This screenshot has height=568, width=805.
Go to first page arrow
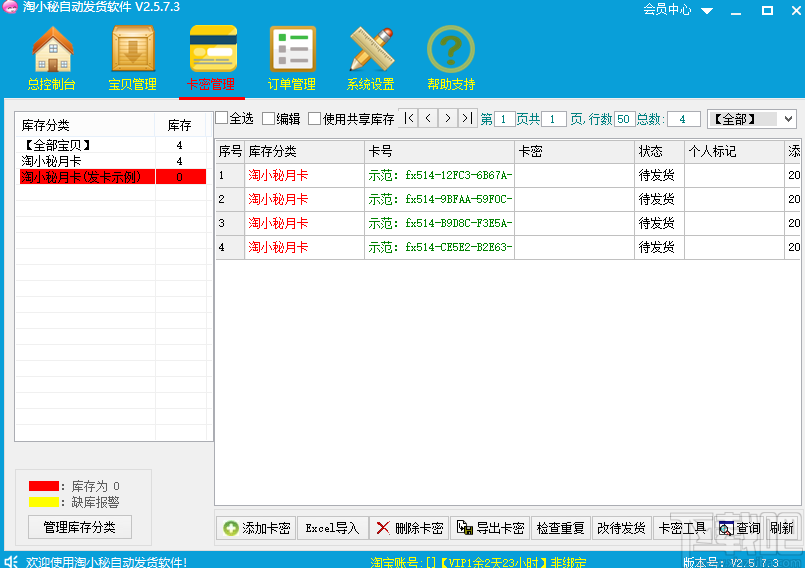click(x=409, y=119)
